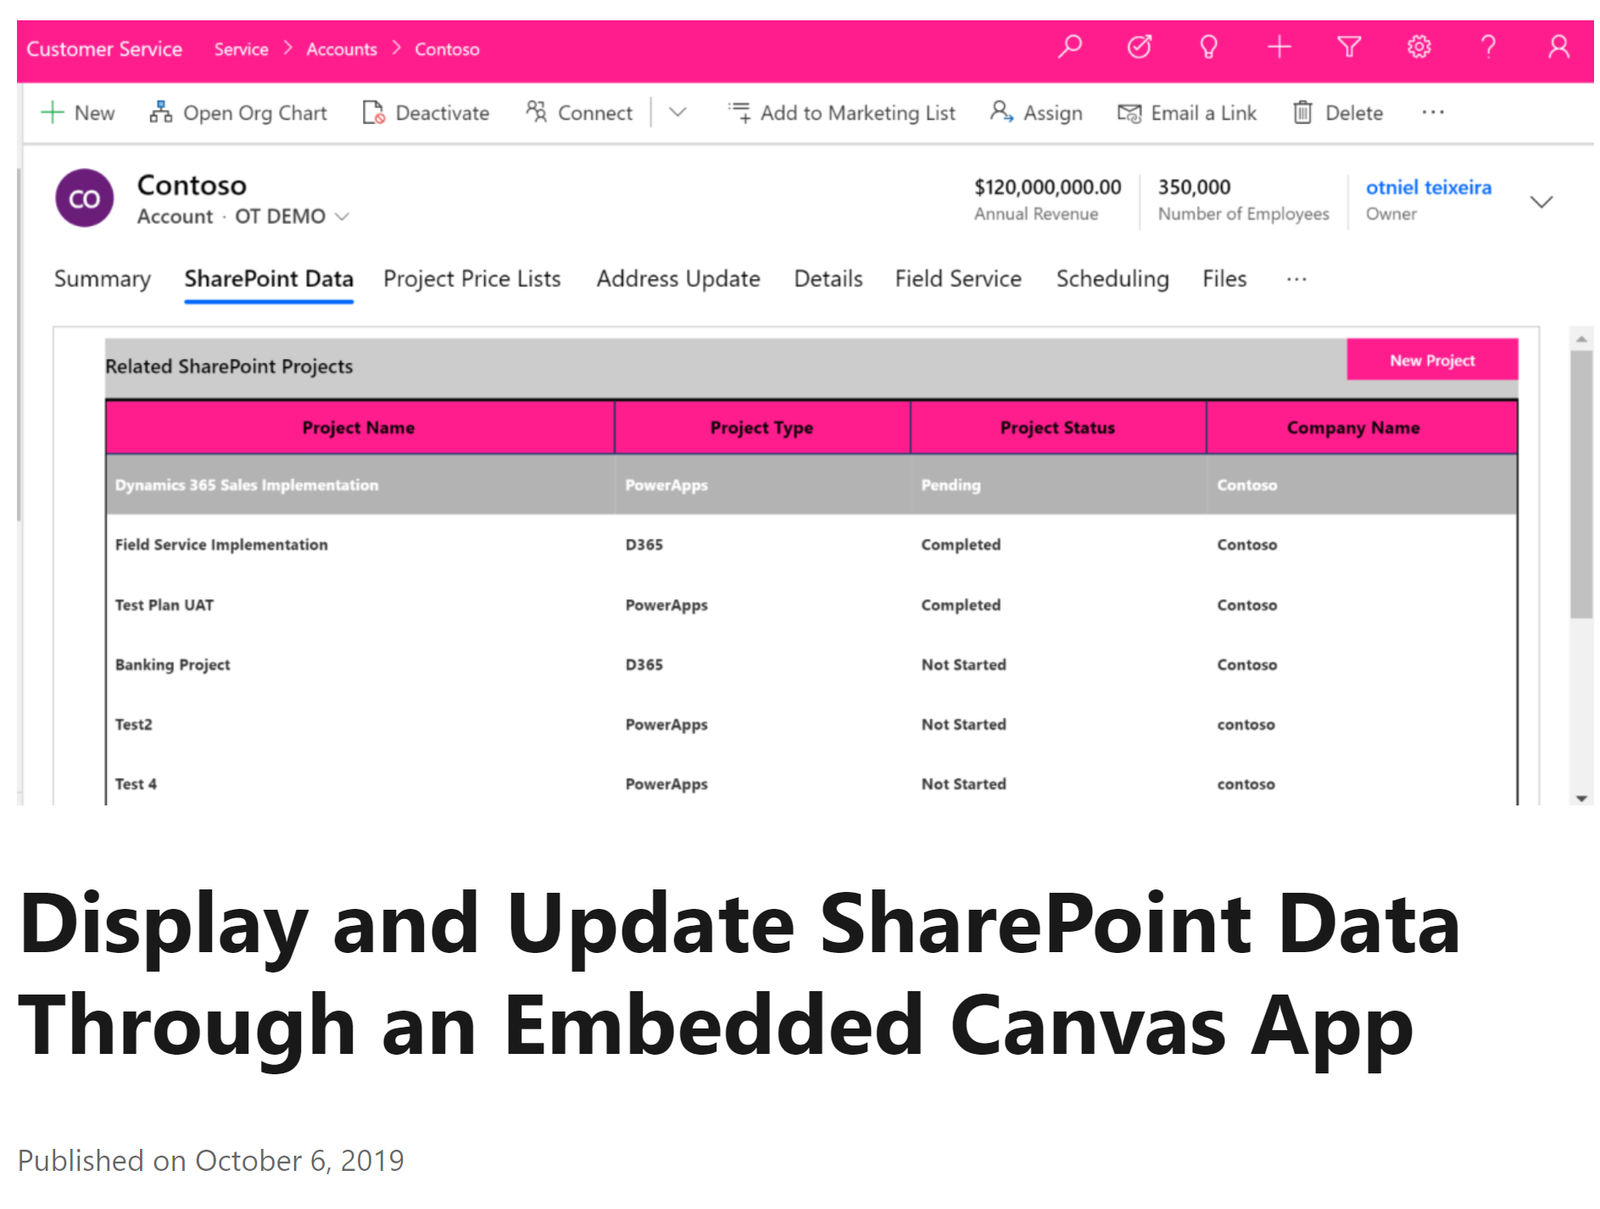Show more tabs via ellipsis after Files
This screenshot has height=1209, width=1600.
[1296, 280]
